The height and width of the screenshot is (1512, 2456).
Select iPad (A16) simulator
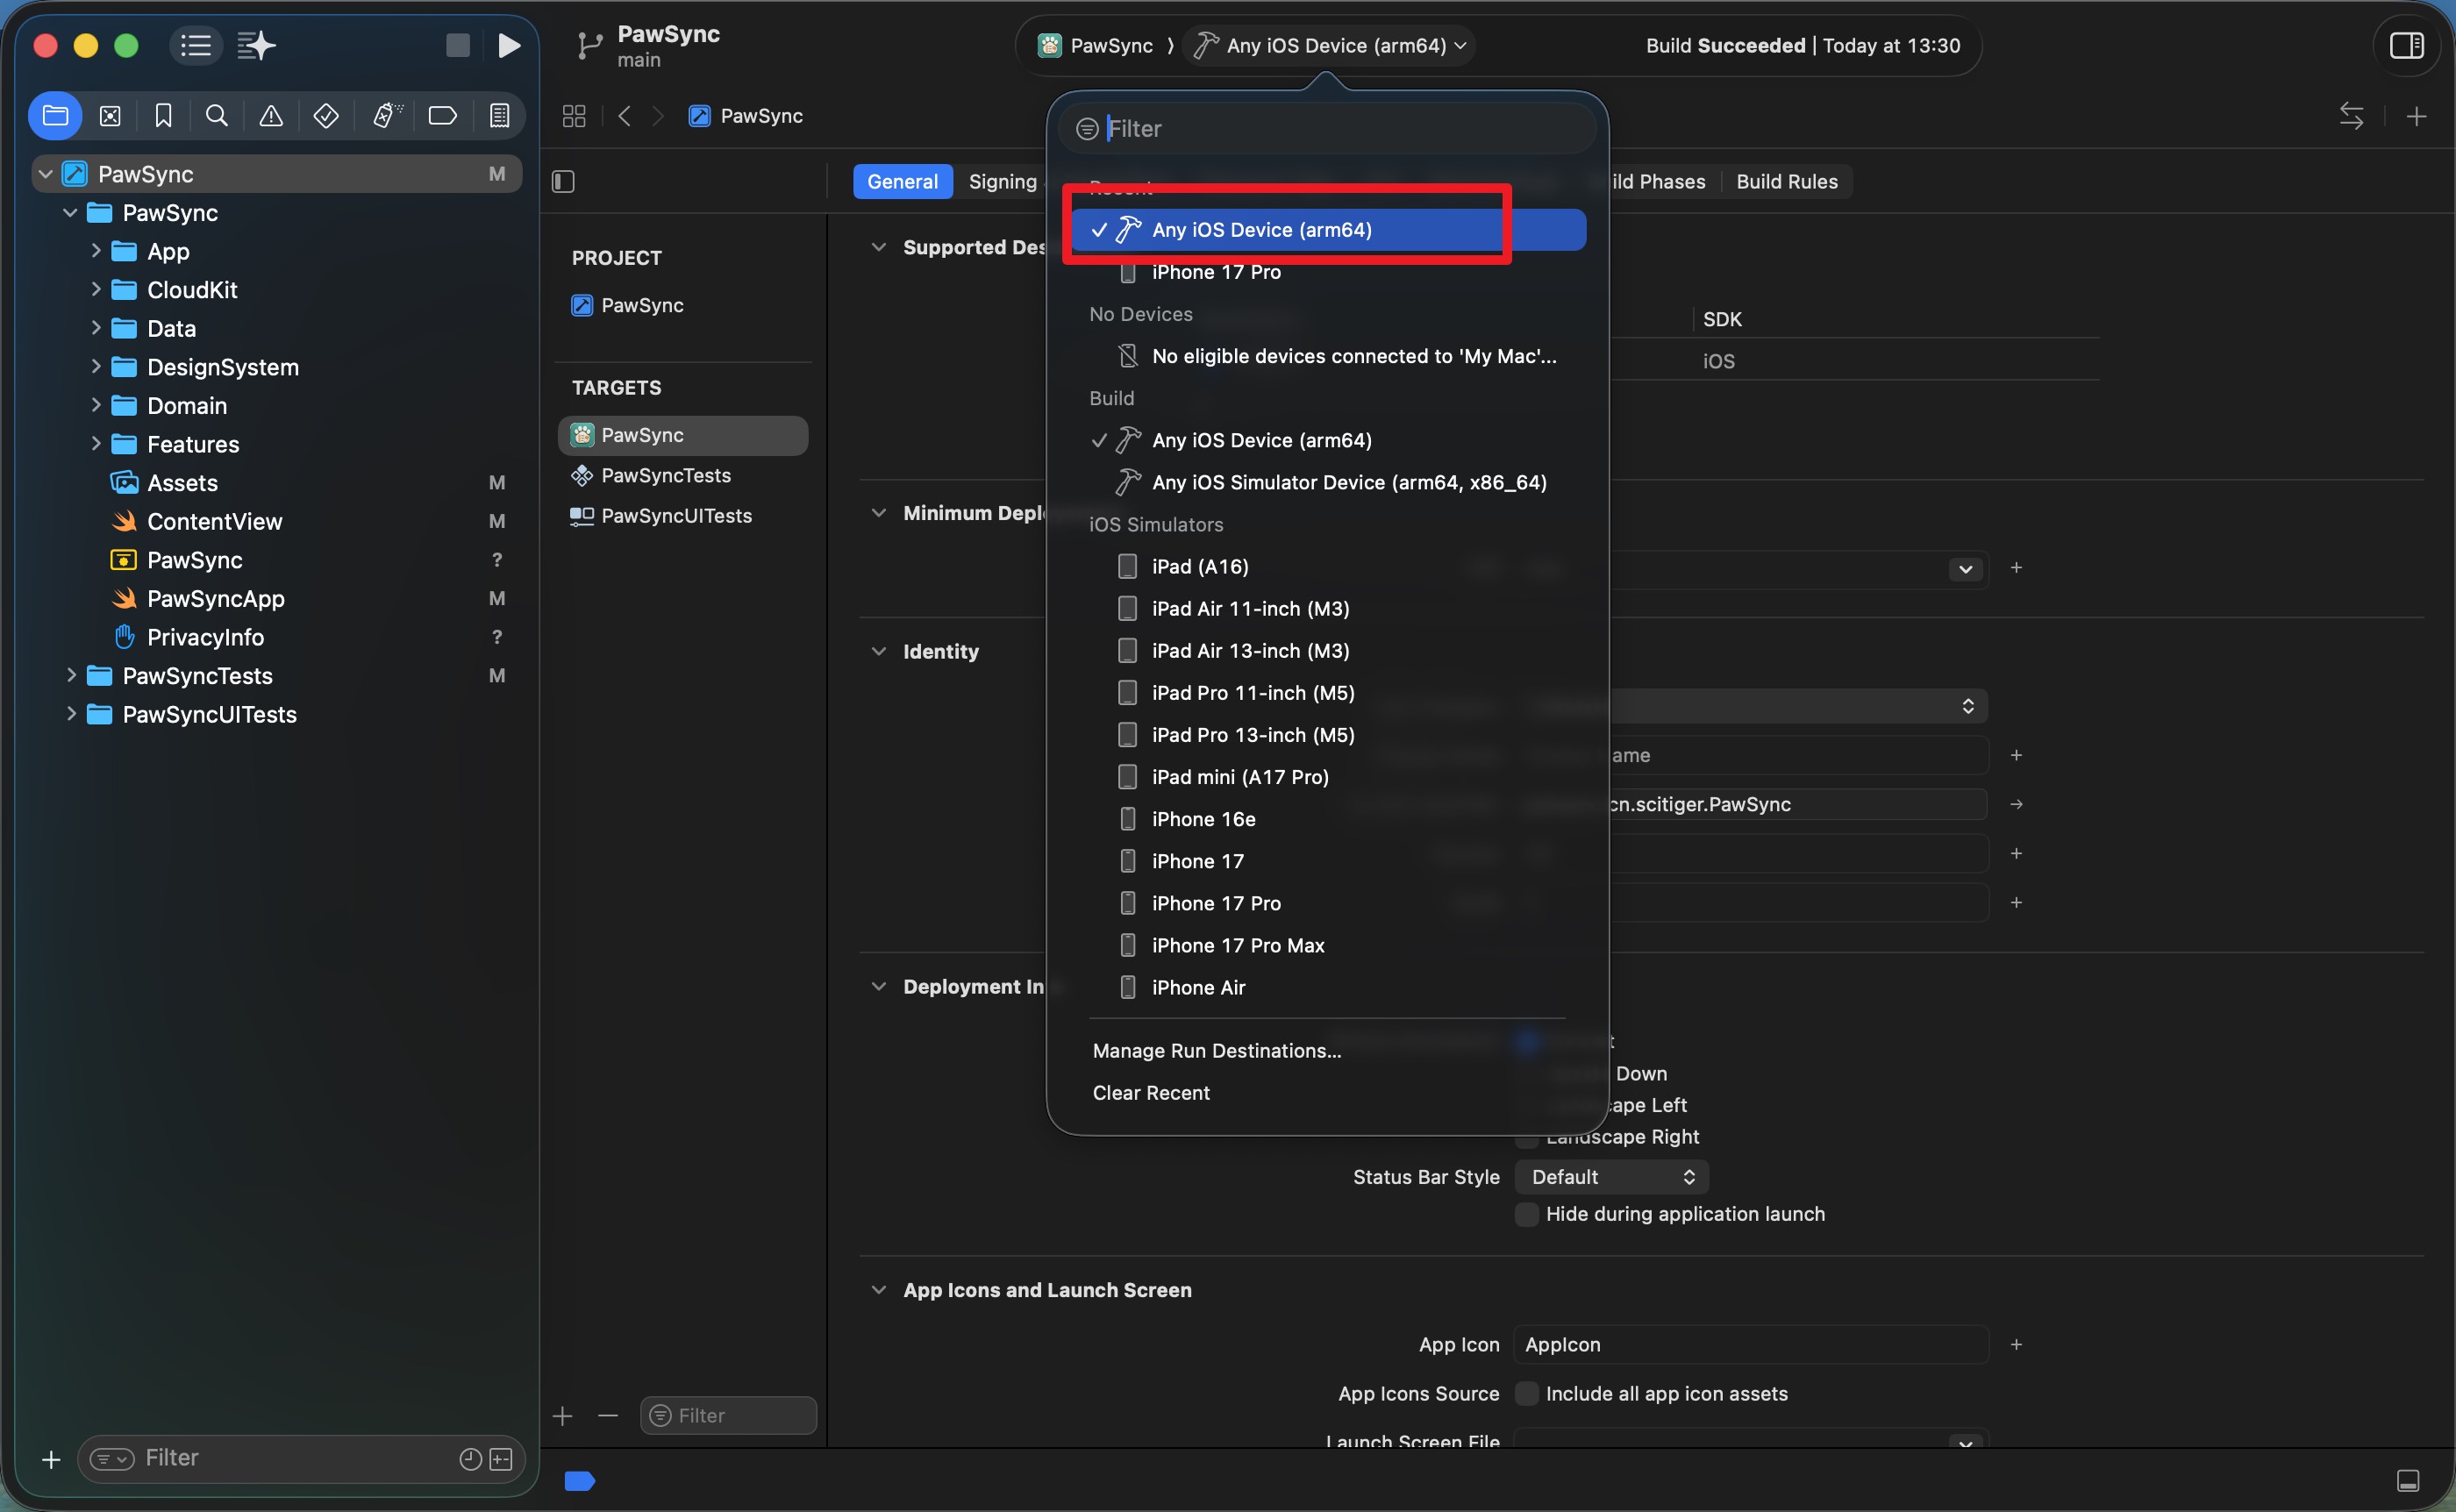[1327, 567]
